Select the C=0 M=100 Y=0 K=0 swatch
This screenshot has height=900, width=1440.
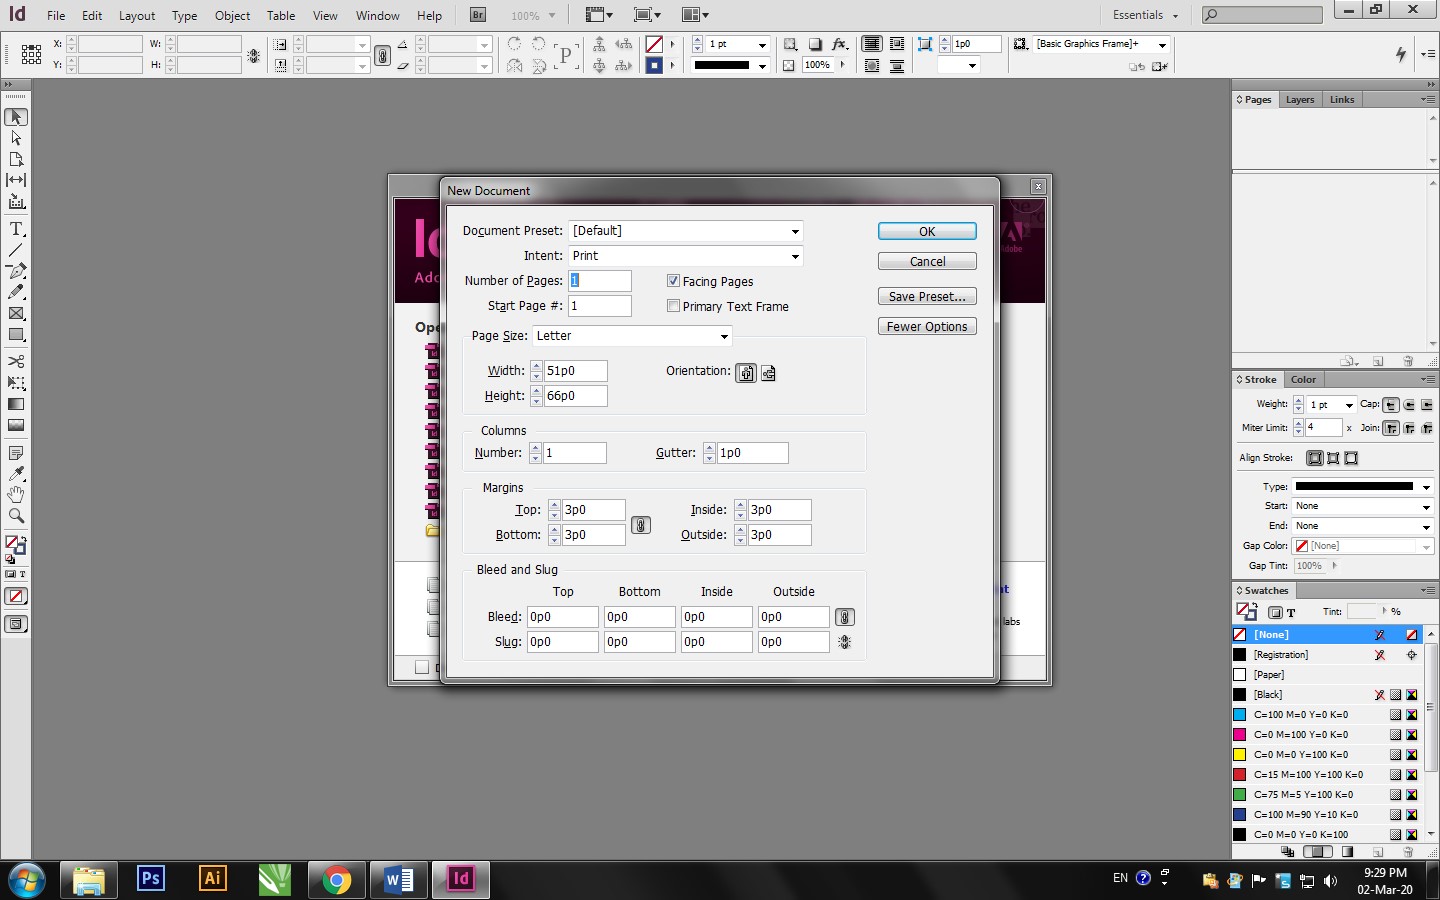pyautogui.click(x=1300, y=735)
